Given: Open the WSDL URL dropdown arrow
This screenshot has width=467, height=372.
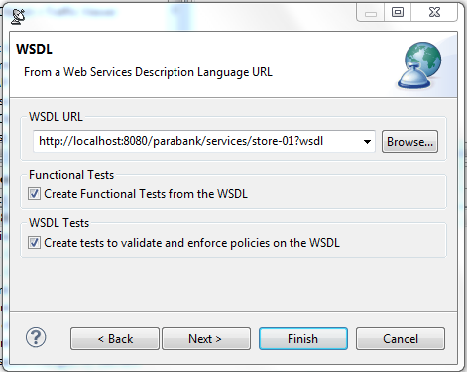Looking at the screenshot, I should tap(367, 142).
